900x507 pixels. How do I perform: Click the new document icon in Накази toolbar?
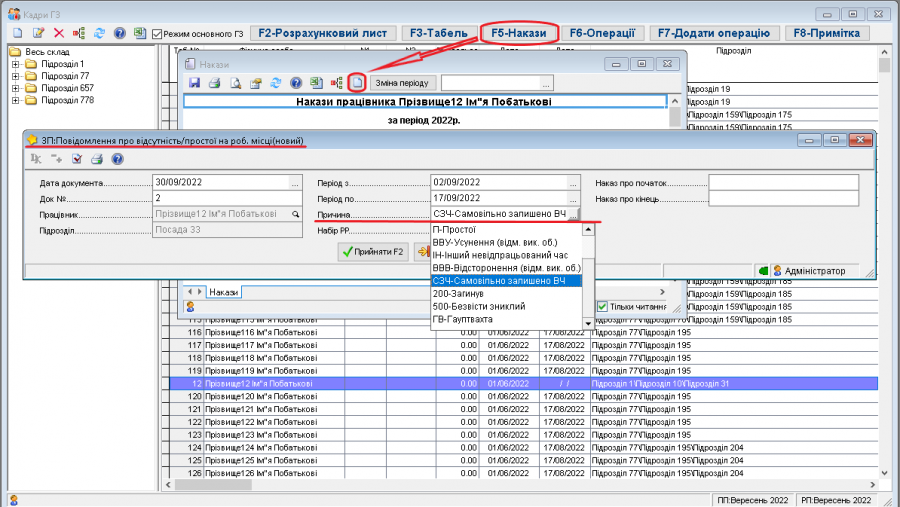[356, 83]
